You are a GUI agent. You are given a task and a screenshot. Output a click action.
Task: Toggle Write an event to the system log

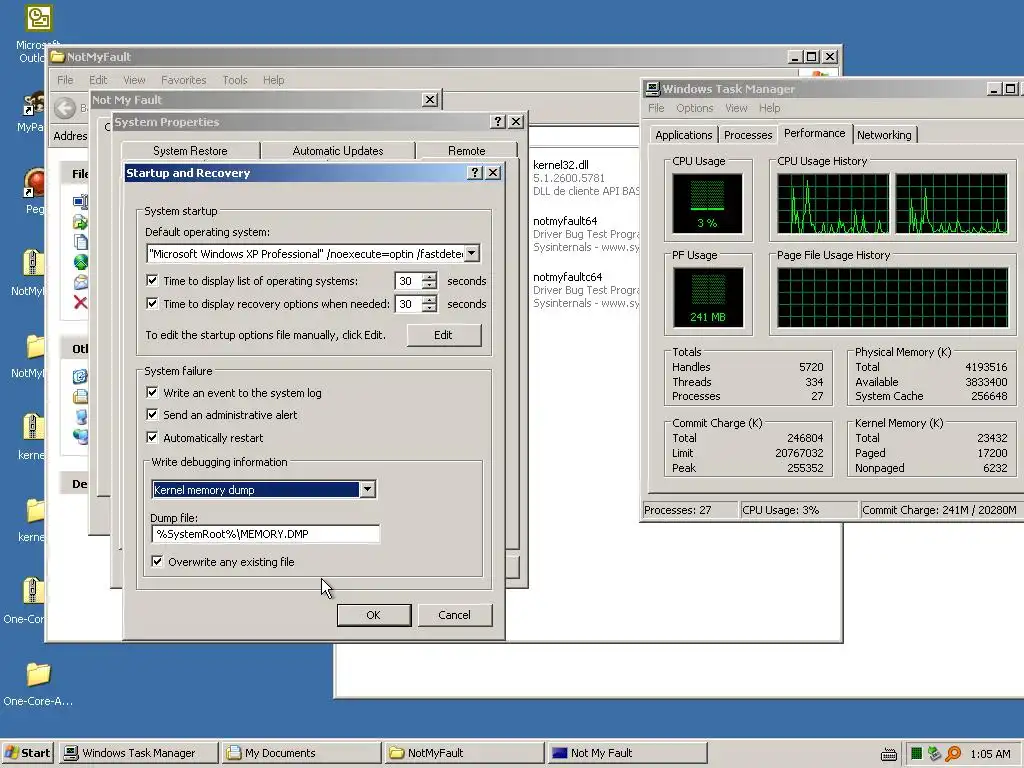coord(152,392)
